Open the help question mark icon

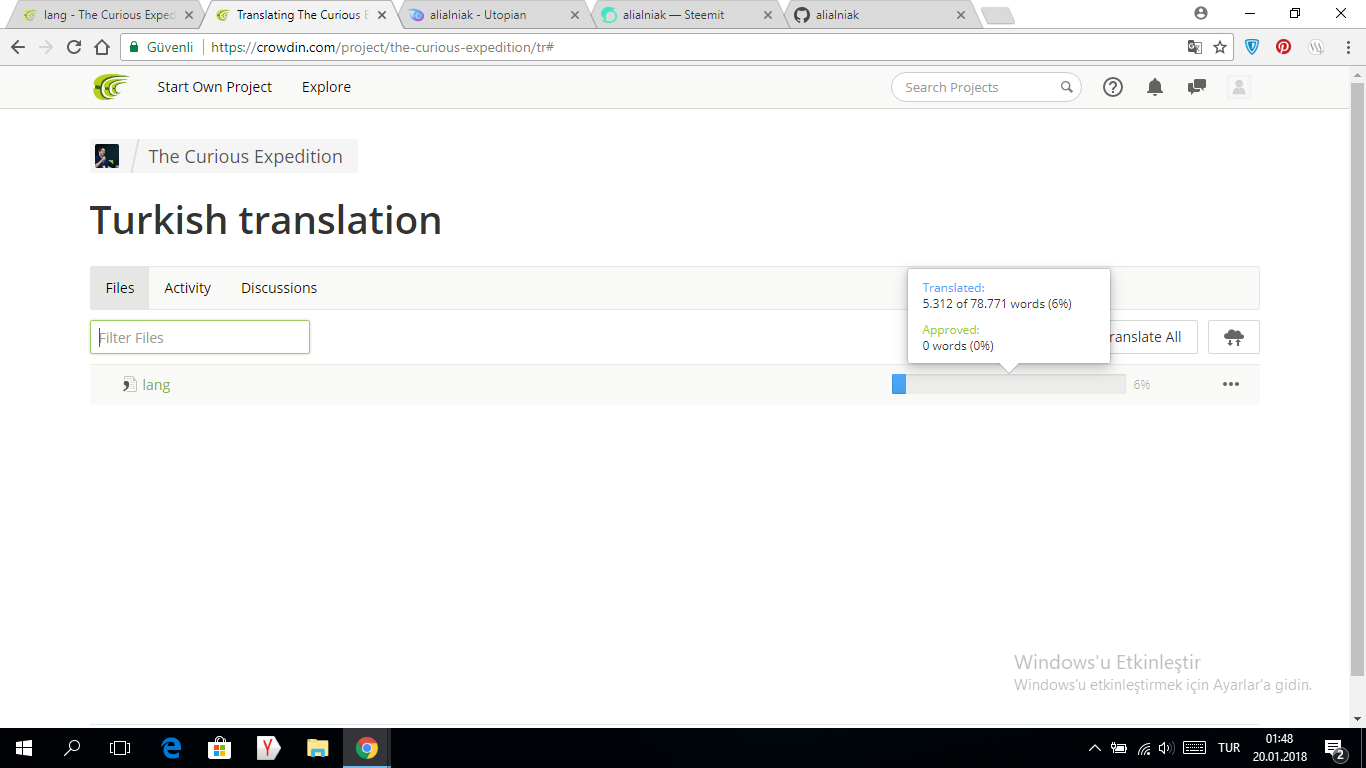[1113, 87]
